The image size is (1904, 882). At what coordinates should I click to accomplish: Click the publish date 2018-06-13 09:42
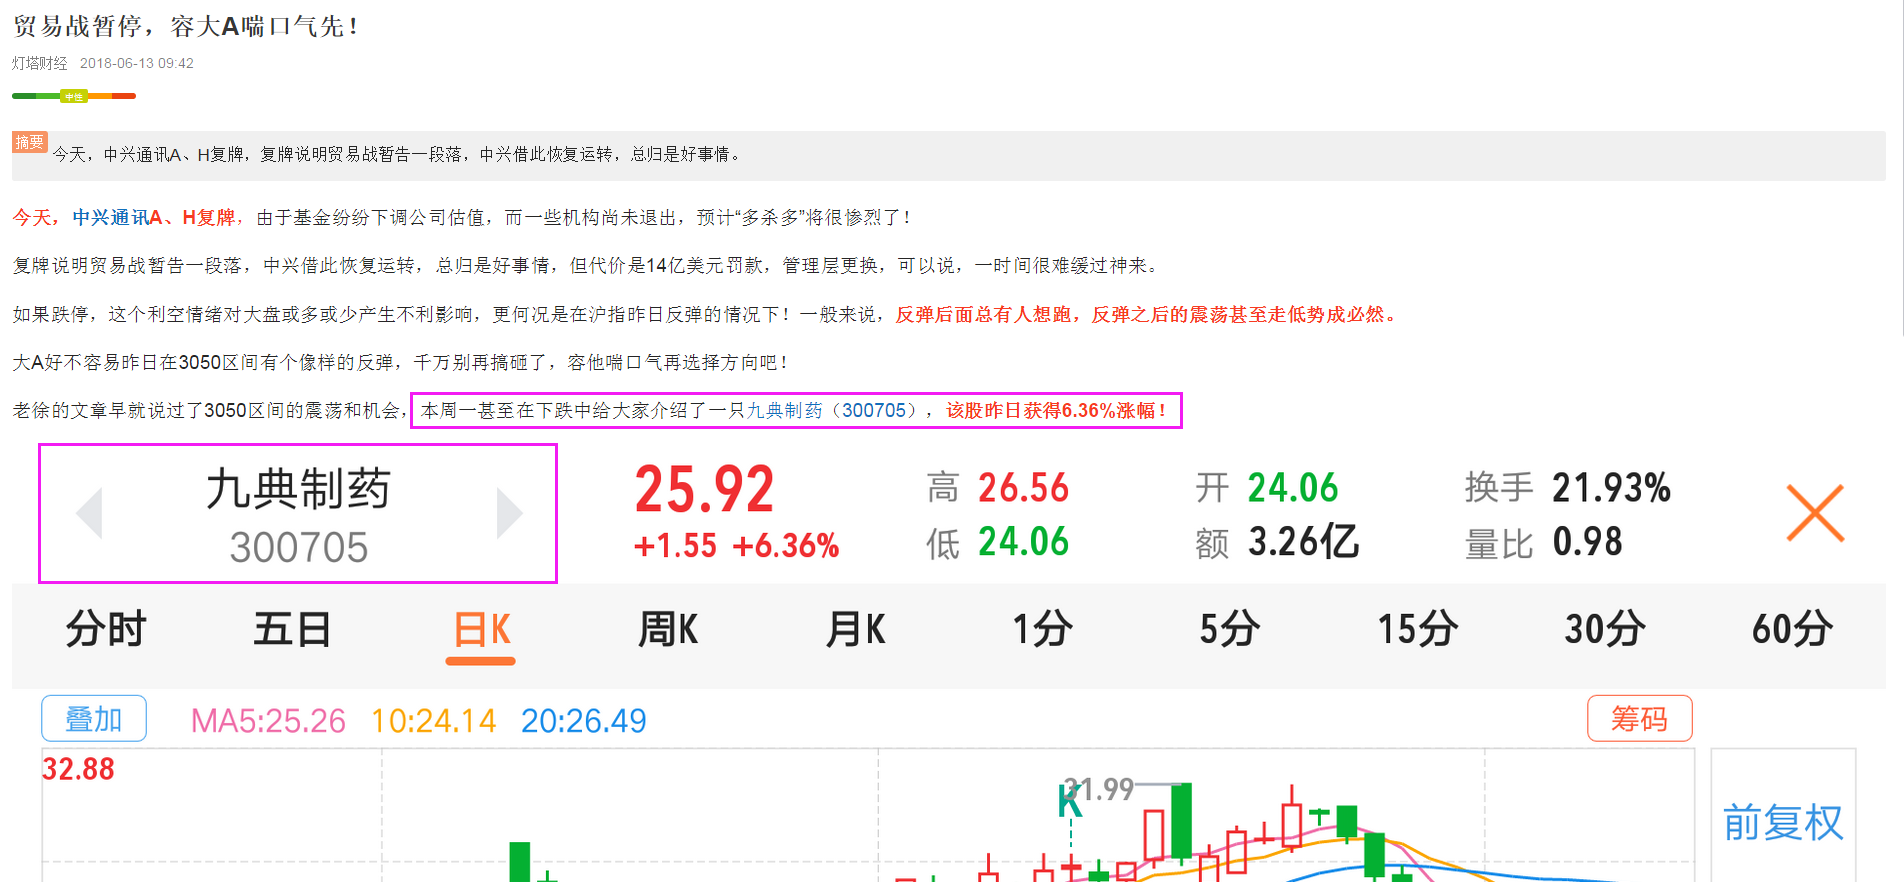click(x=137, y=63)
